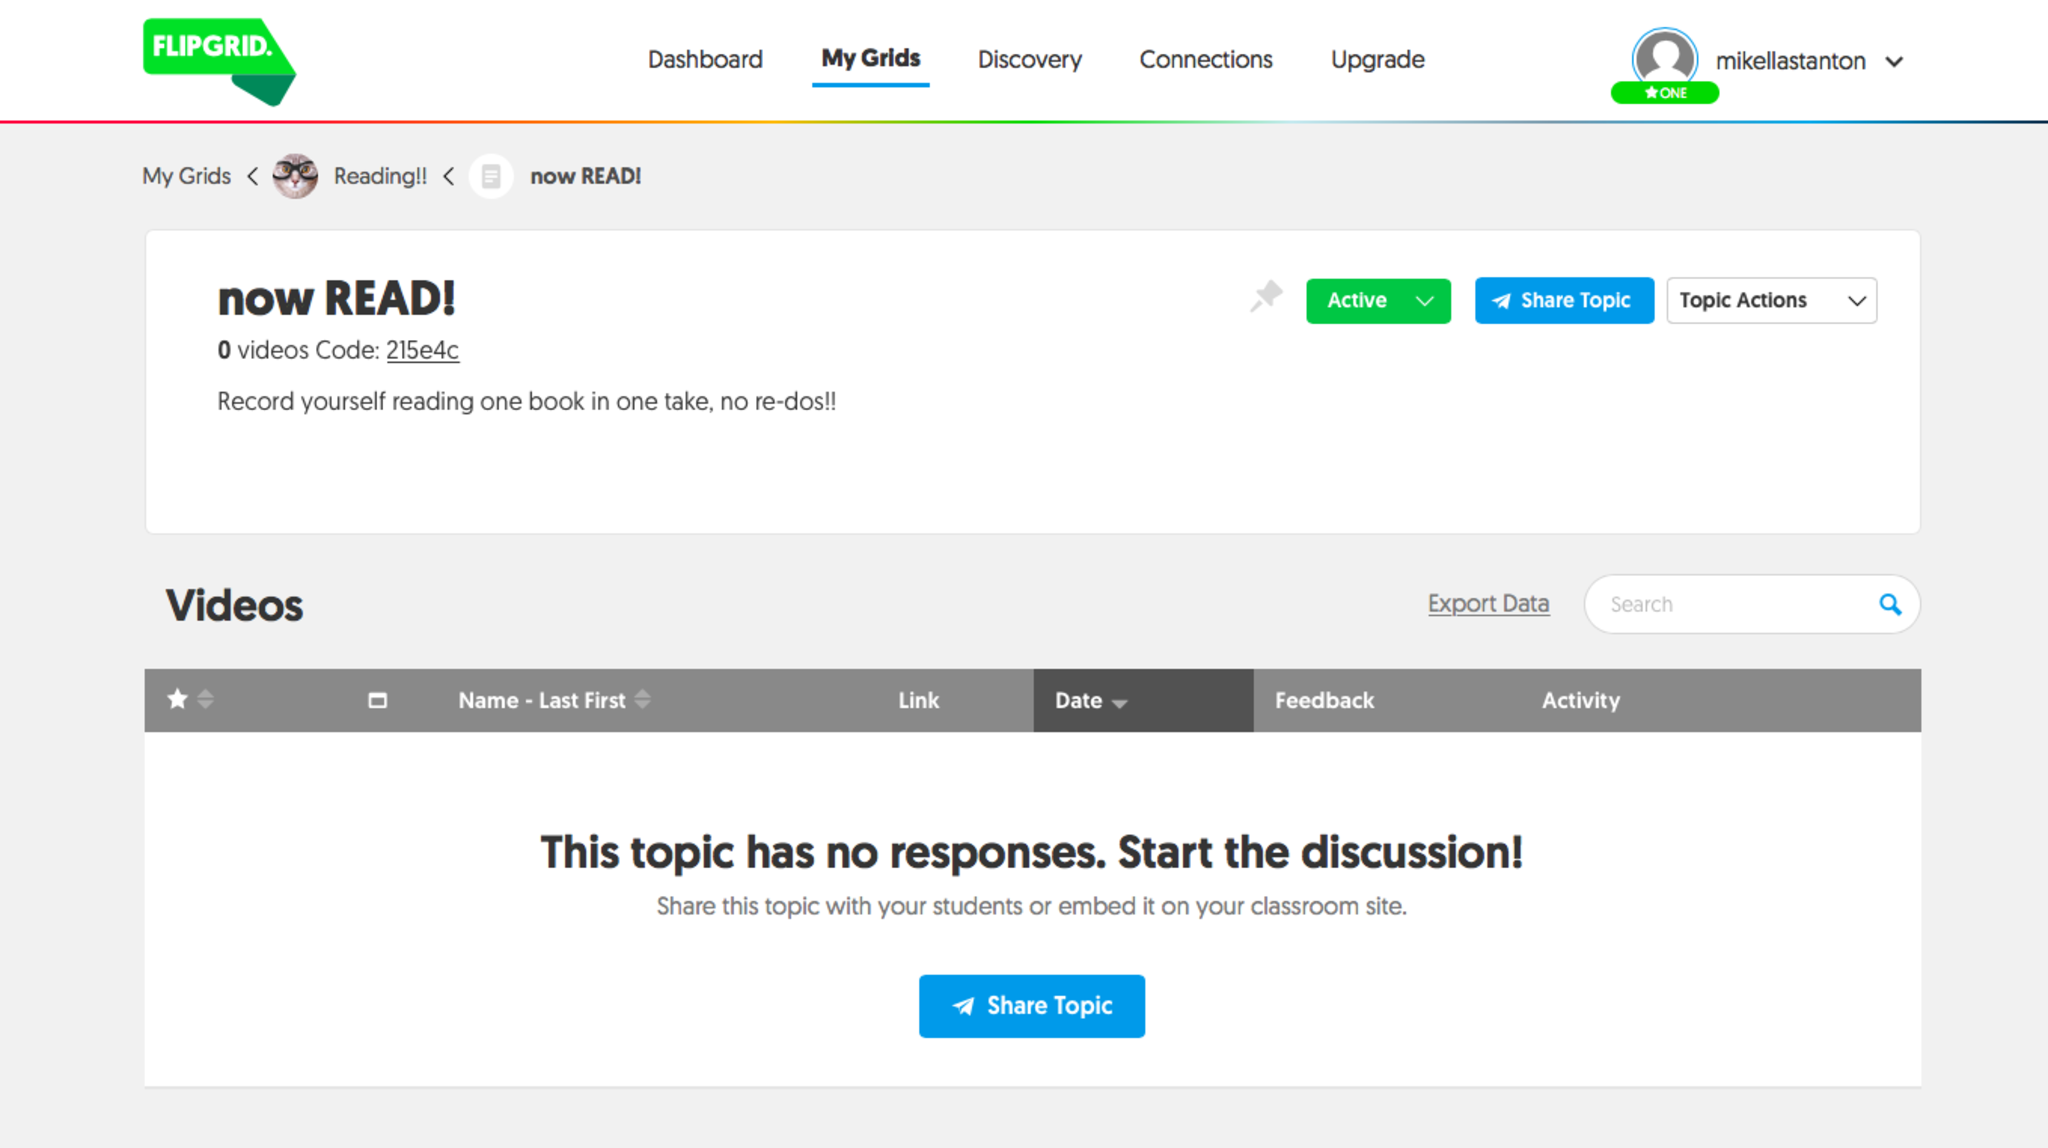The image size is (2048, 1148).
Task: Open the Discovery tab
Action: click(x=1029, y=60)
